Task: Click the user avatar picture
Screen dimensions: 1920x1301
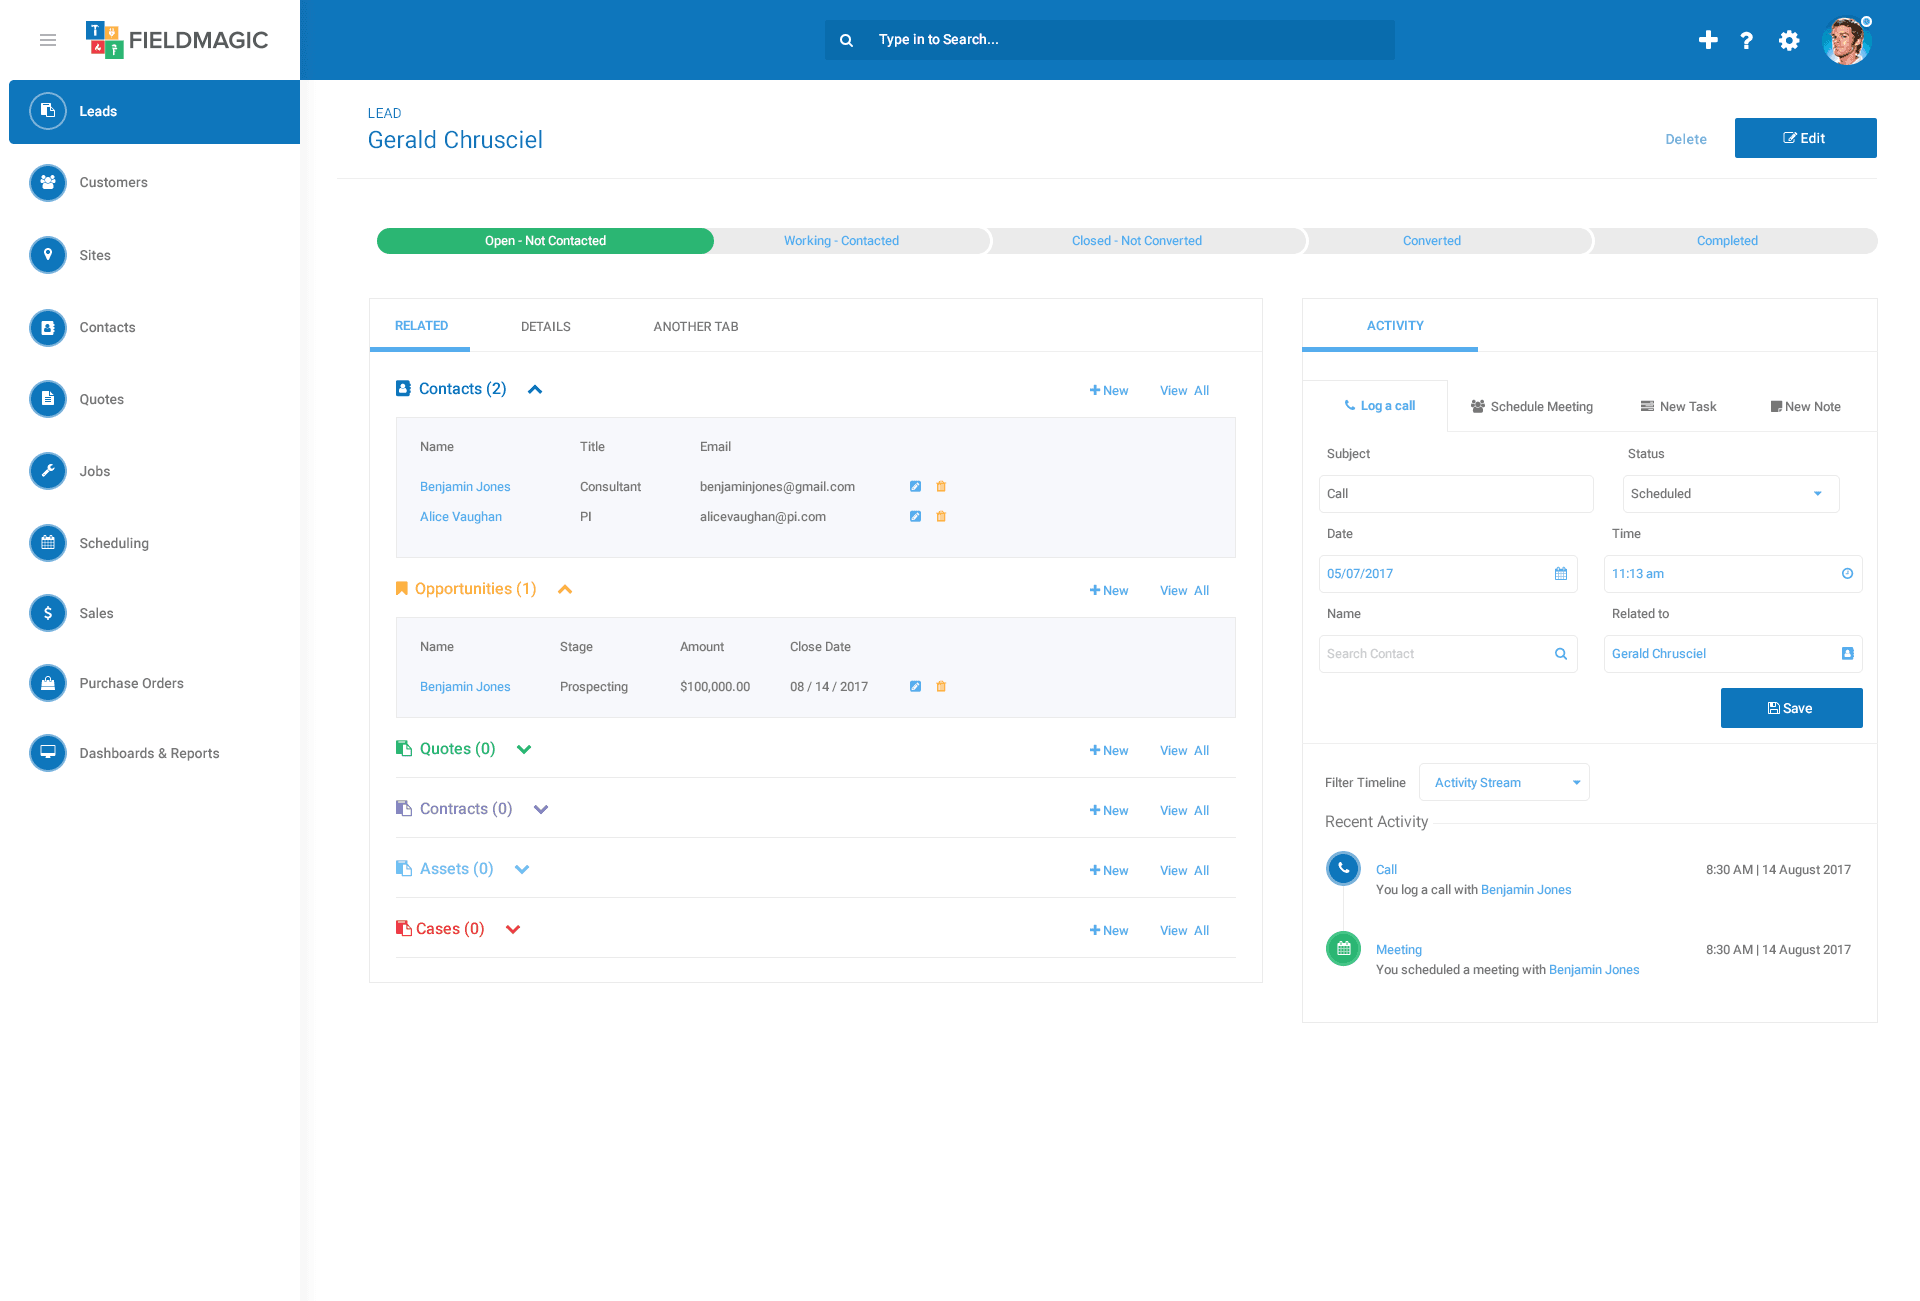Action: (x=1846, y=41)
